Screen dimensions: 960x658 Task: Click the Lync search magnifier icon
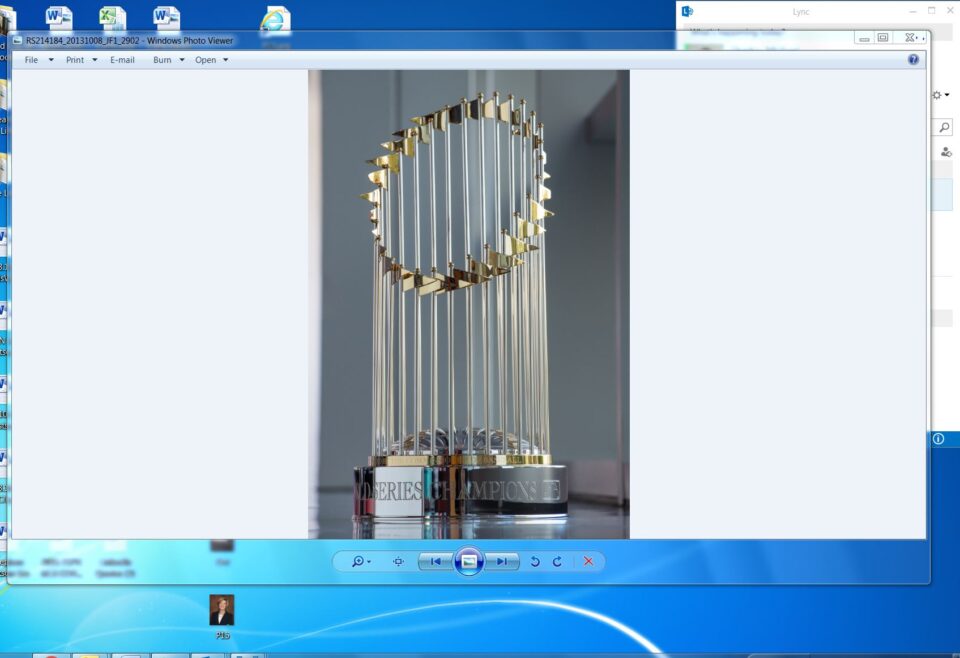click(945, 127)
